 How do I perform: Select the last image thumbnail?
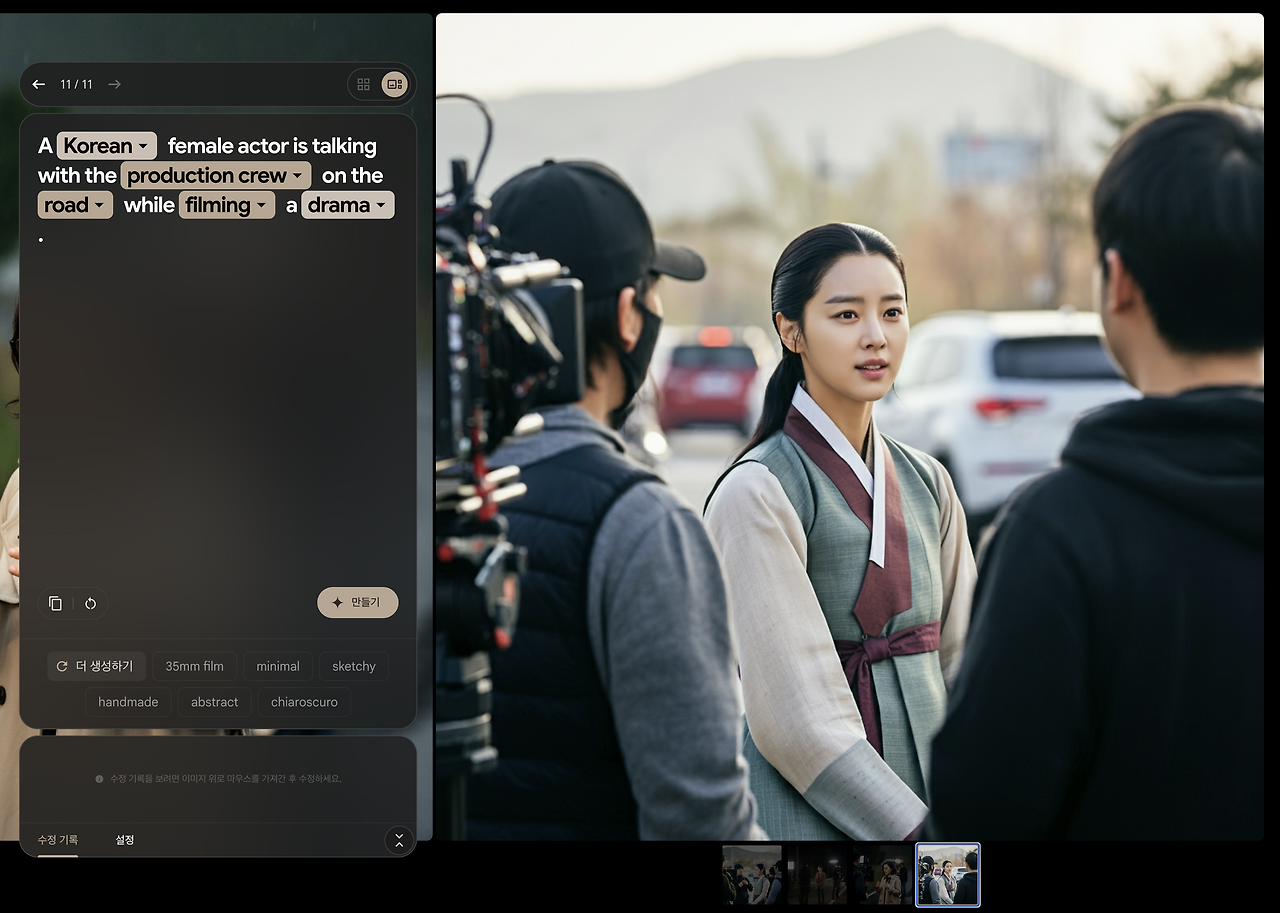[x=947, y=875]
